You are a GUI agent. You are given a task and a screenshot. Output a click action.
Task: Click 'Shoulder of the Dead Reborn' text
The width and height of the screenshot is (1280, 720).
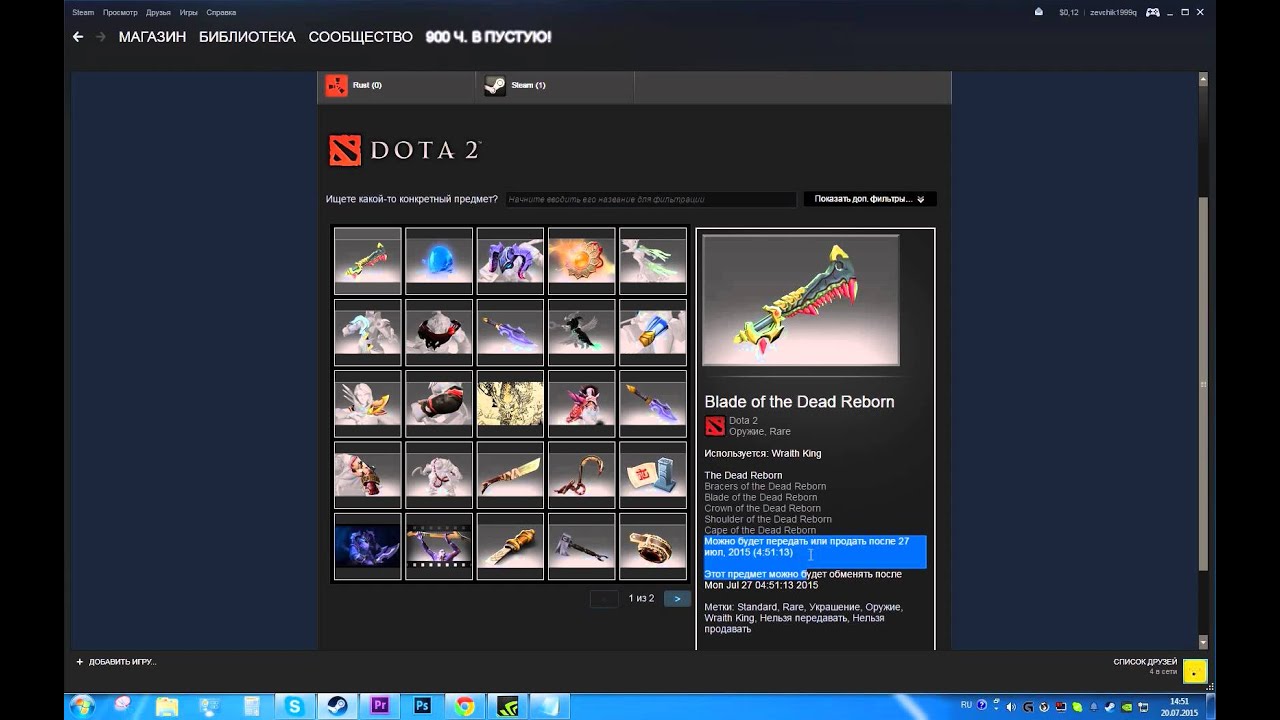768,520
